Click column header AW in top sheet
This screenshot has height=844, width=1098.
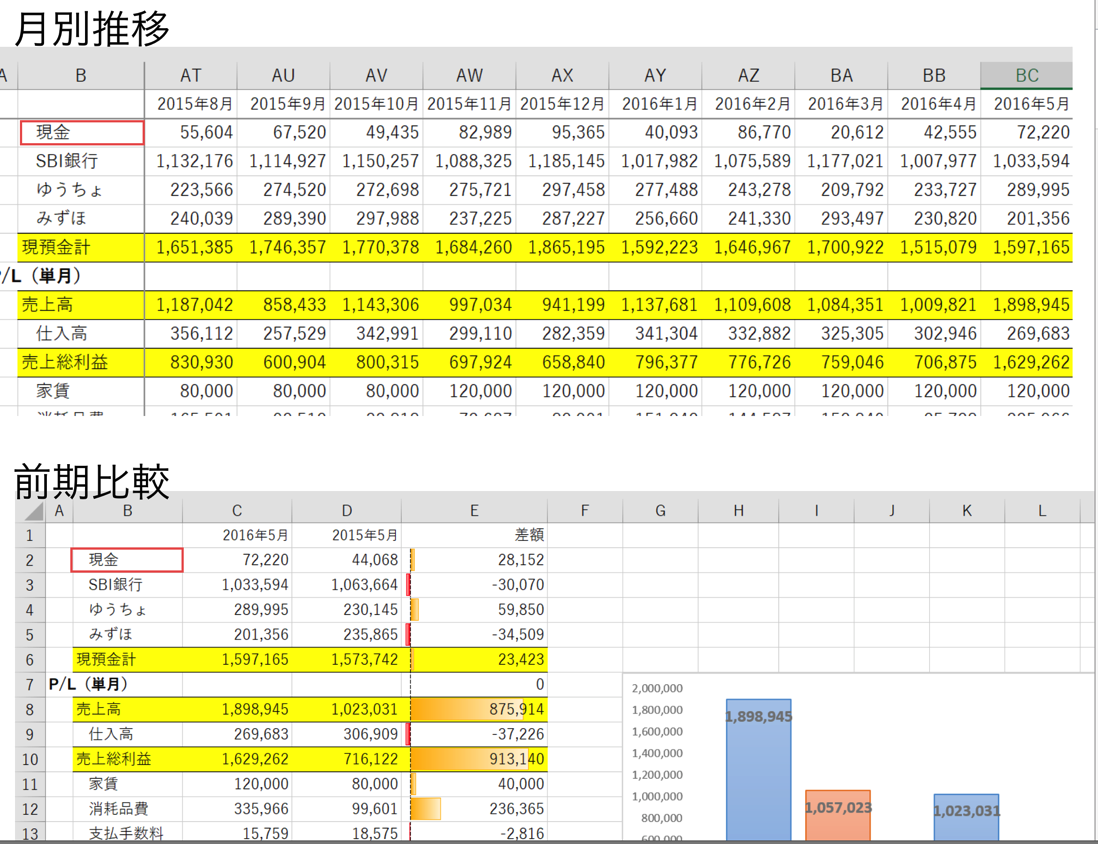[469, 76]
